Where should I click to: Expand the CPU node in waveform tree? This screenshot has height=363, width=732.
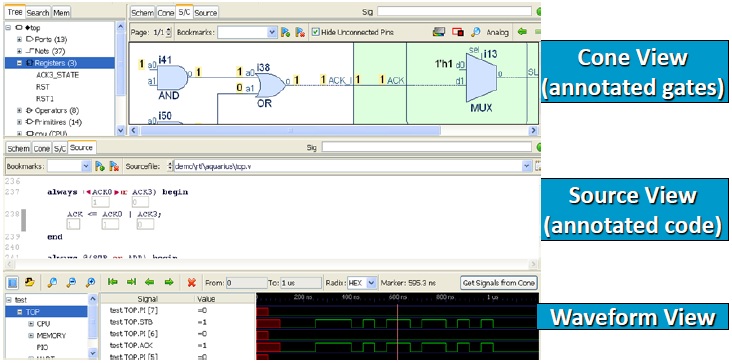point(31,324)
